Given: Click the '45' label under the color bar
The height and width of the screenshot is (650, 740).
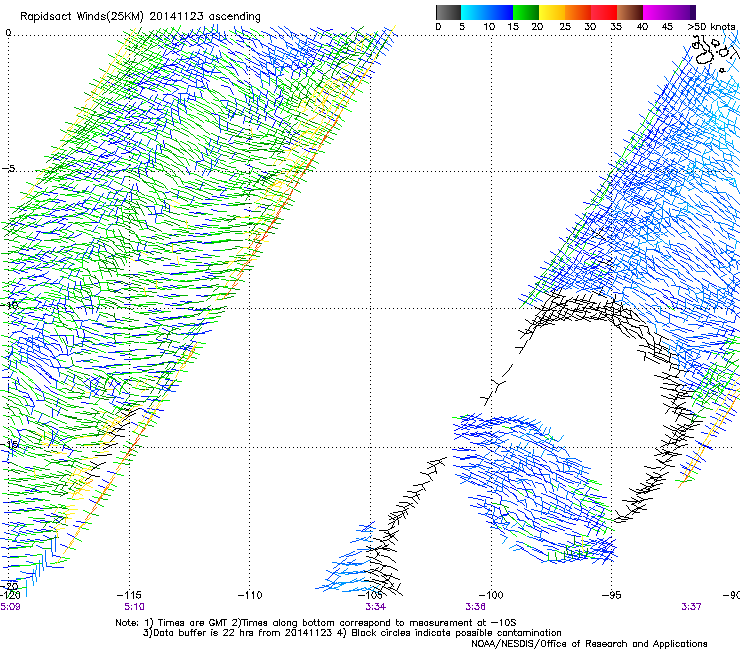Looking at the screenshot, I should coord(667,26).
